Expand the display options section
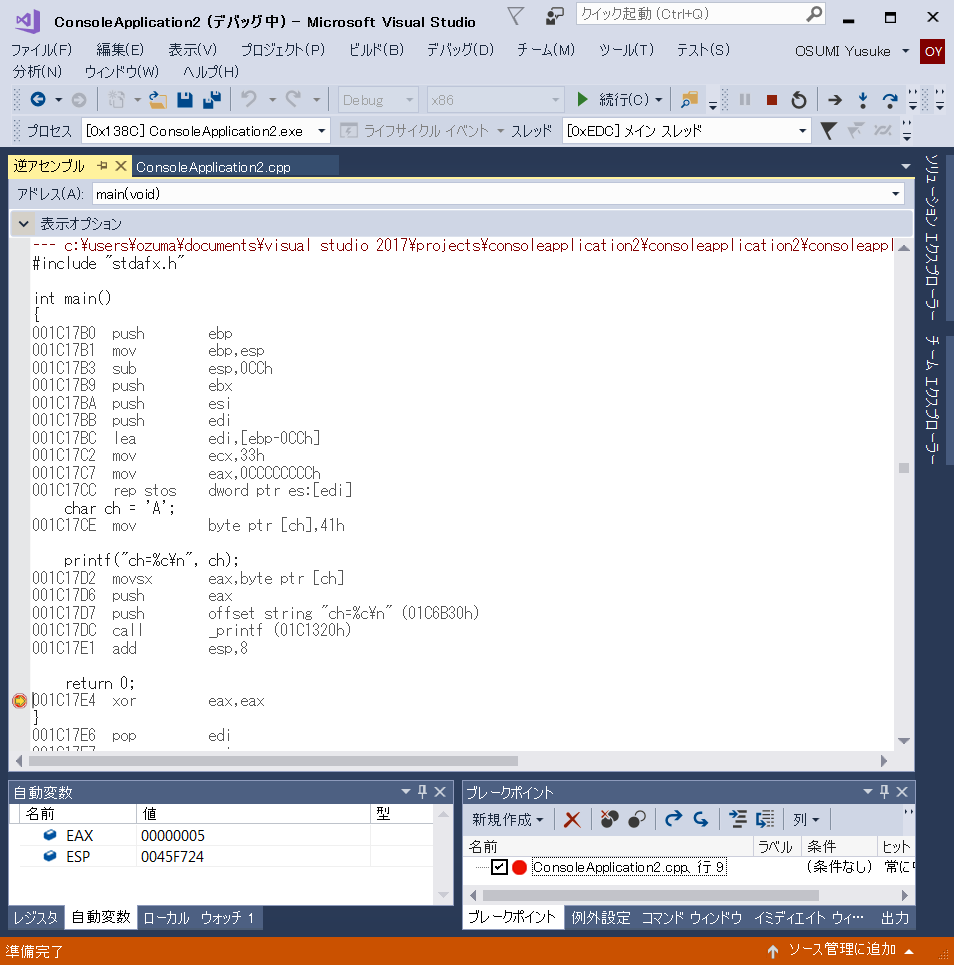This screenshot has height=965, width=954. 23,223
